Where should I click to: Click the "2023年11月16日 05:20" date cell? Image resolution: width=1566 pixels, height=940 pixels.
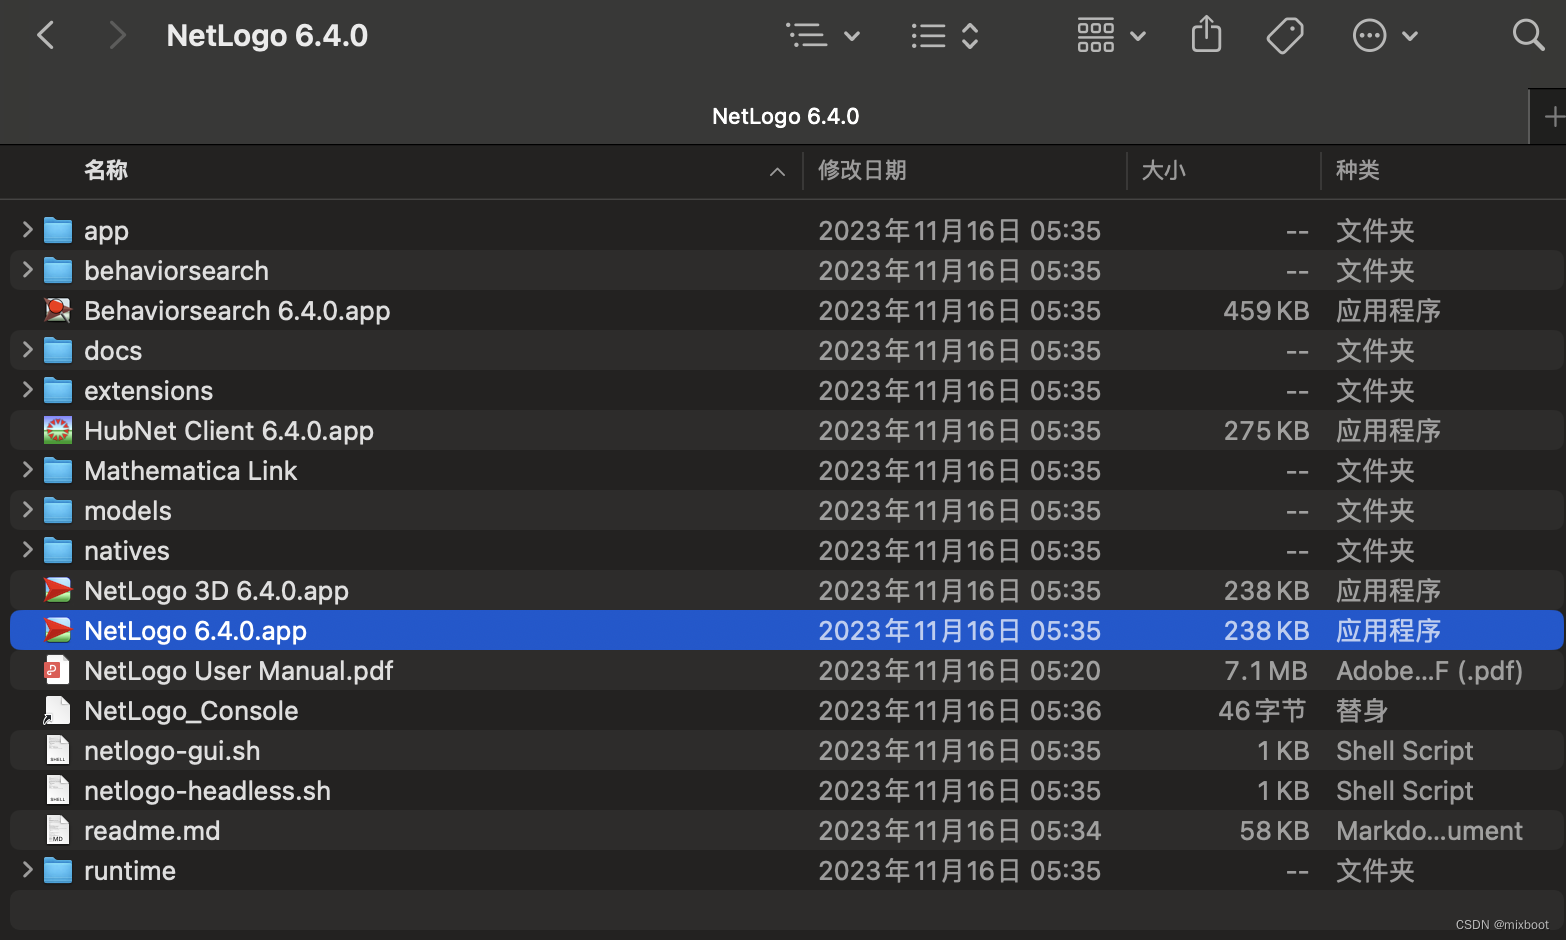(959, 671)
